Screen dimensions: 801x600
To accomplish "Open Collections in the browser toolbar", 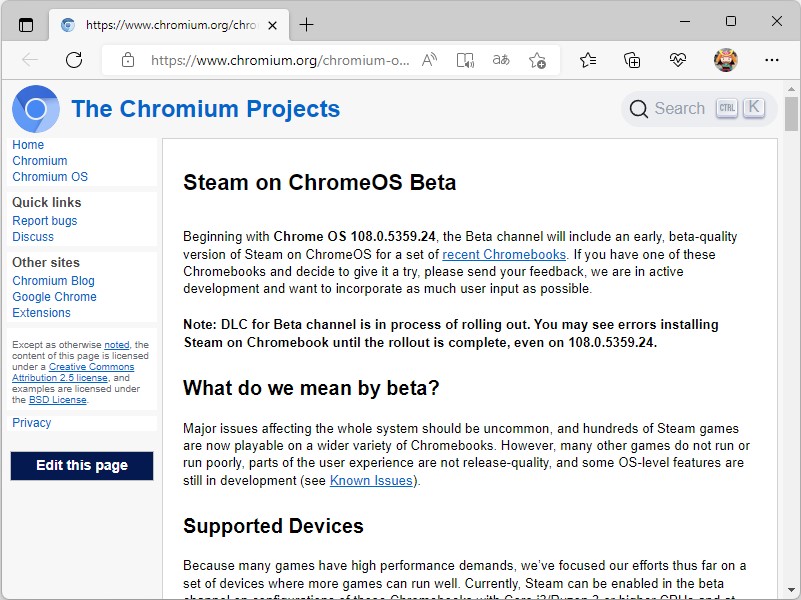I will coord(632,60).
